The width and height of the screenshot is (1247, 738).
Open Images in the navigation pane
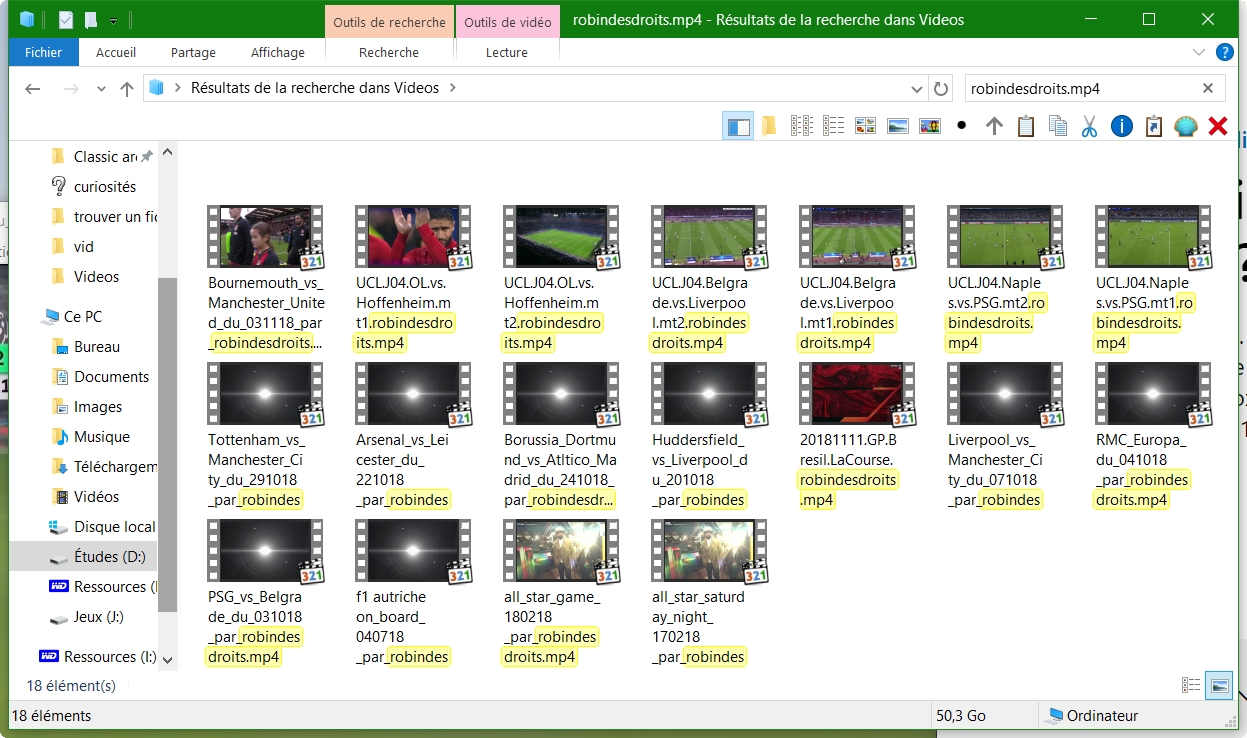pos(97,406)
